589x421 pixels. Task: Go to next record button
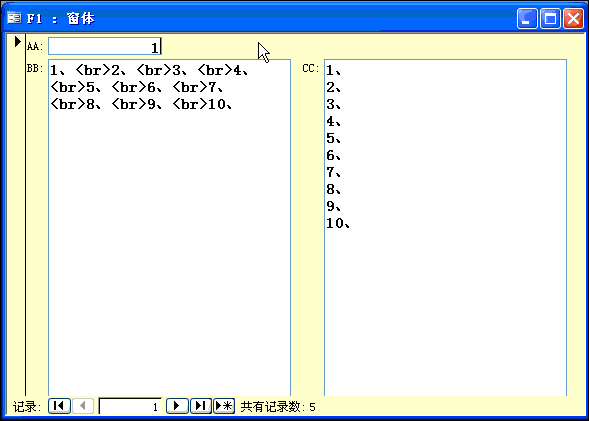[x=177, y=406]
